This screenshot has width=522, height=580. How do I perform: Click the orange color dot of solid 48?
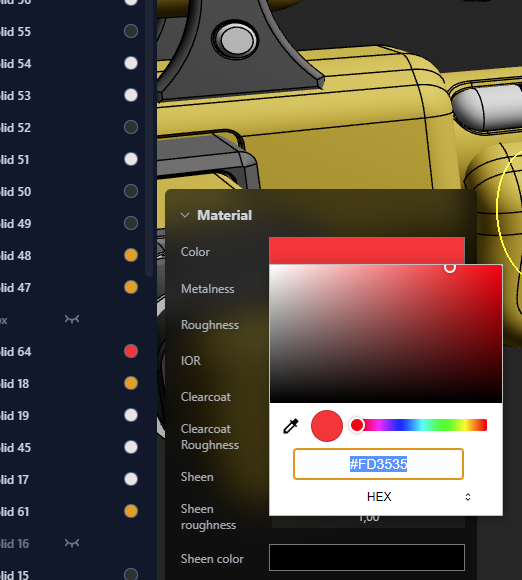(x=131, y=255)
